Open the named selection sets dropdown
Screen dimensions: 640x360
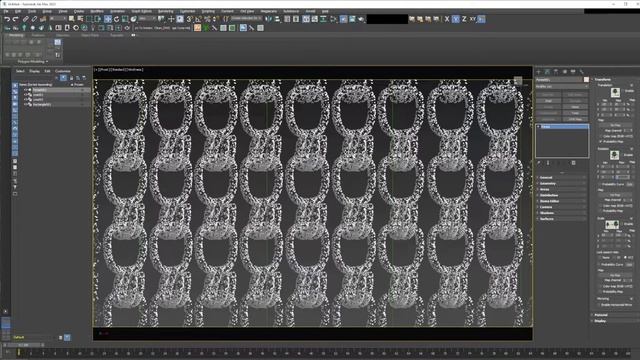pos(246,19)
